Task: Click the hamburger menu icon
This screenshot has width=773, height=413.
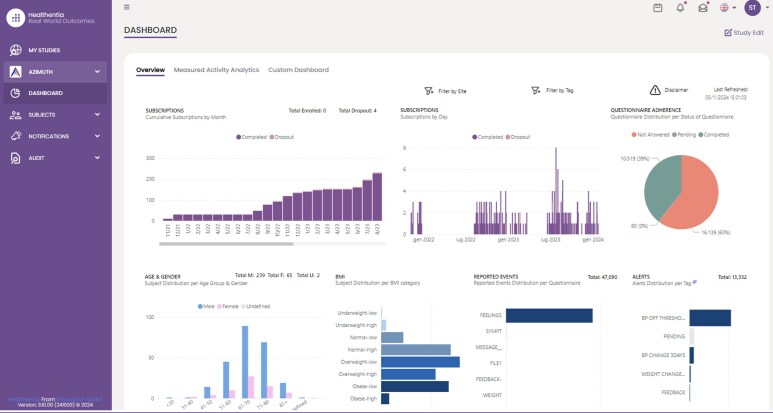Action: point(126,7)
